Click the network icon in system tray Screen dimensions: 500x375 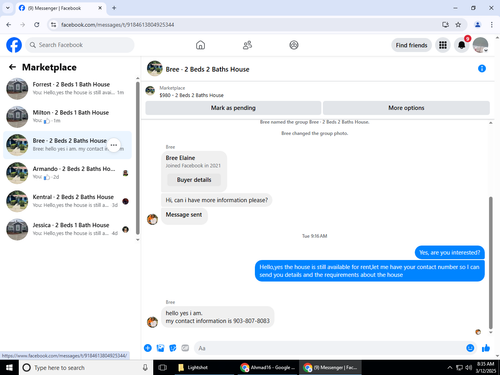[x=459, y=367]
